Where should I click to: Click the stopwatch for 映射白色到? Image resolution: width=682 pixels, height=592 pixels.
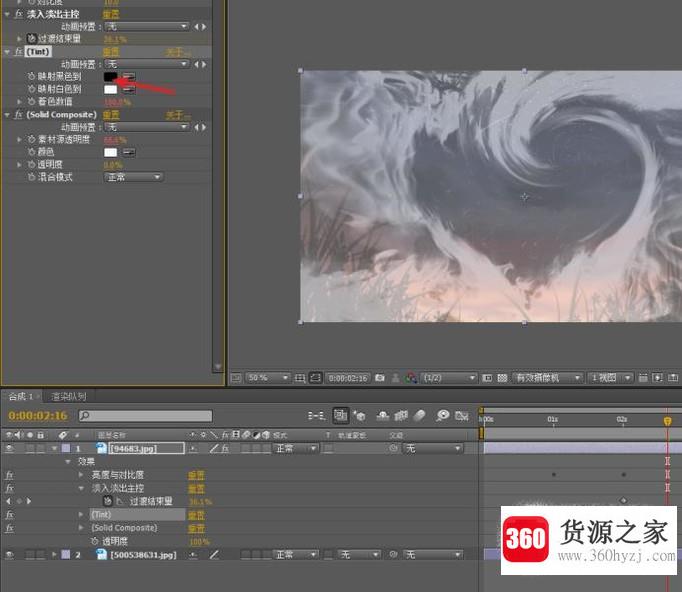click(x=31, y=89)
